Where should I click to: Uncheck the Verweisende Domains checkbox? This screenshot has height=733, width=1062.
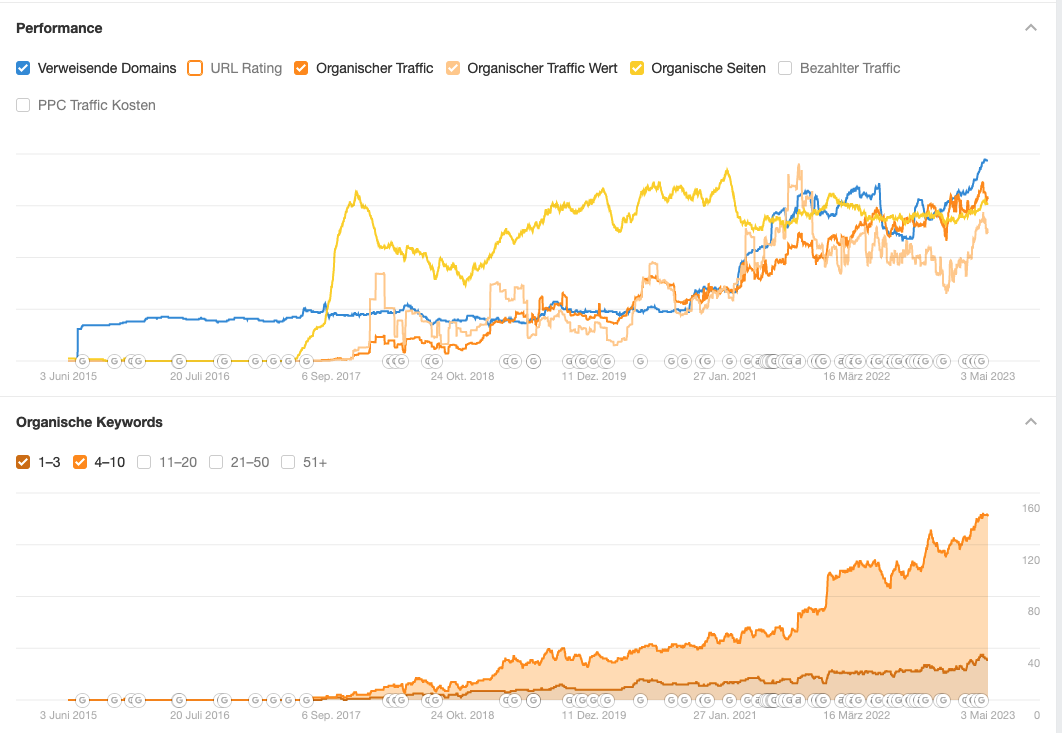coord(23,68)
